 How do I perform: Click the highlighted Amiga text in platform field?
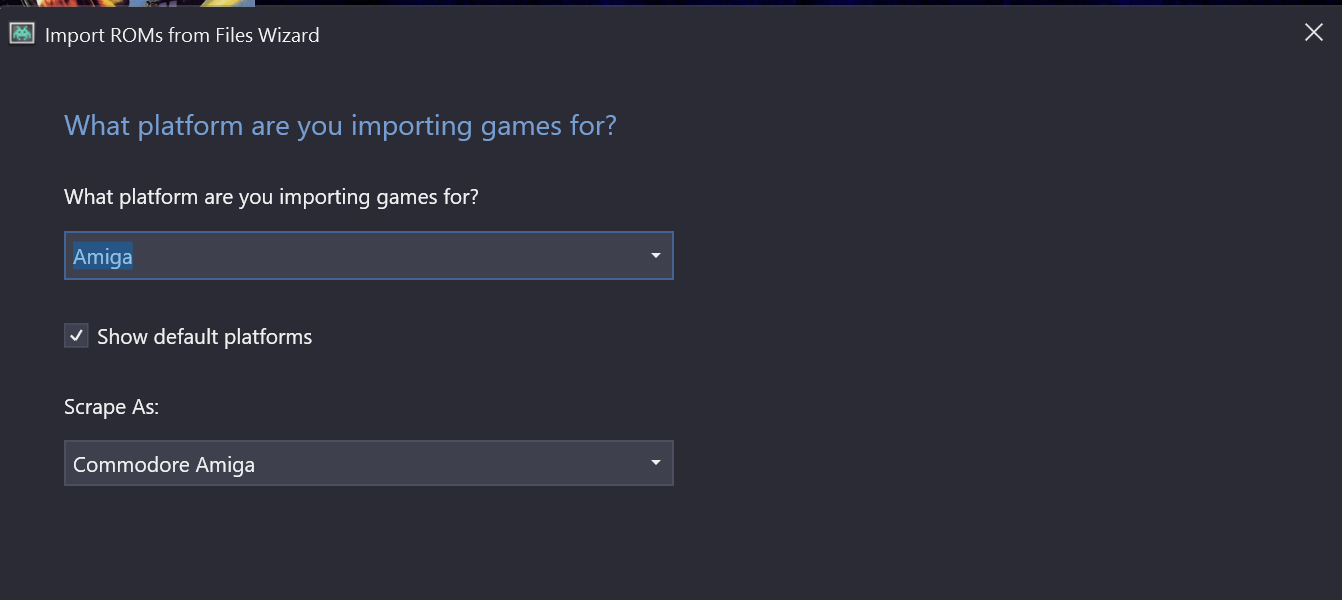[103, 257]
